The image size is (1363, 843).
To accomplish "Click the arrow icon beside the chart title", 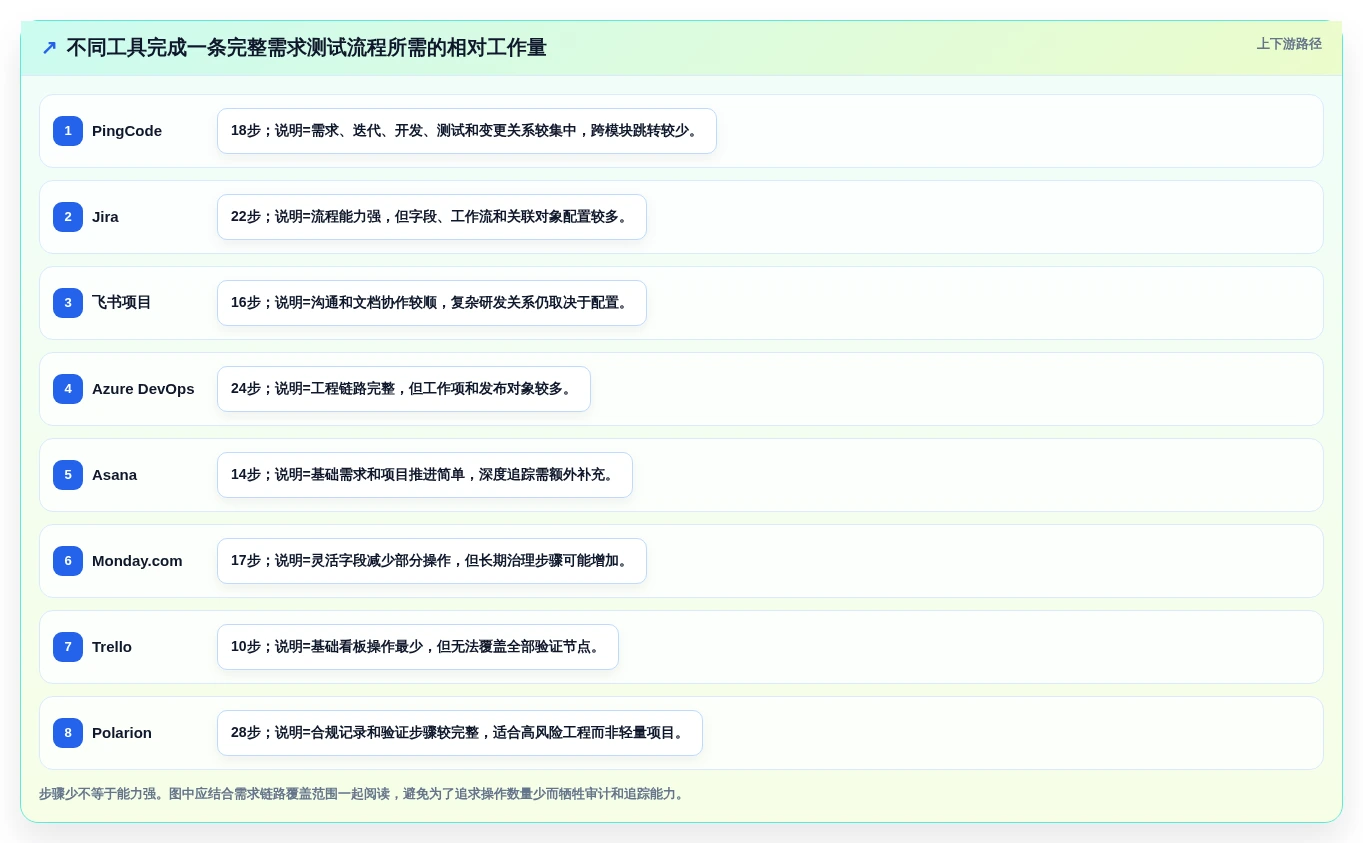I will pos(49,48).
